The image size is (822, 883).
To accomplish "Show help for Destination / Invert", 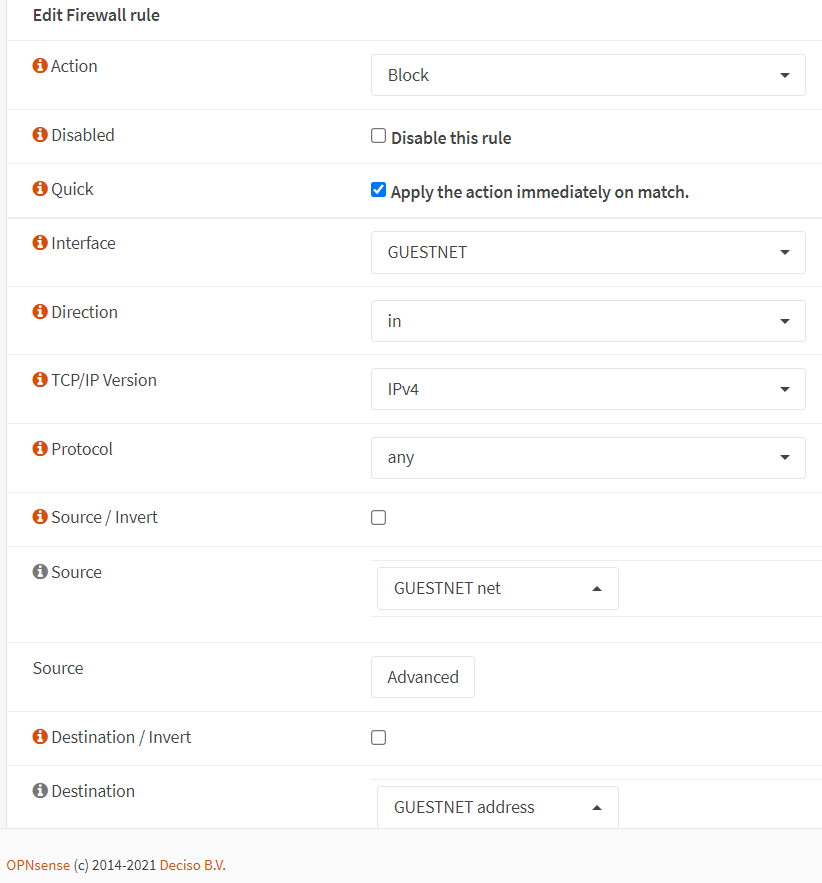I will (x=40, y=737).
